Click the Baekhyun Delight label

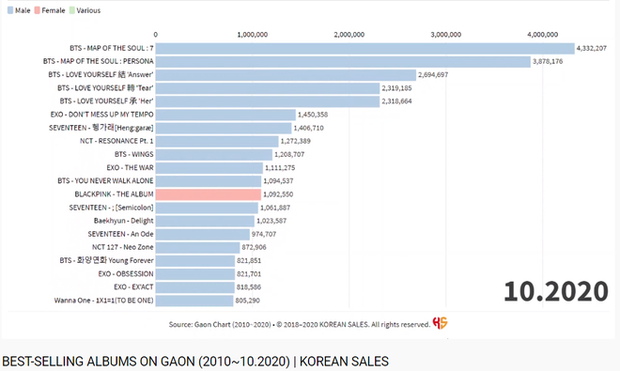[x=123, y=221]
